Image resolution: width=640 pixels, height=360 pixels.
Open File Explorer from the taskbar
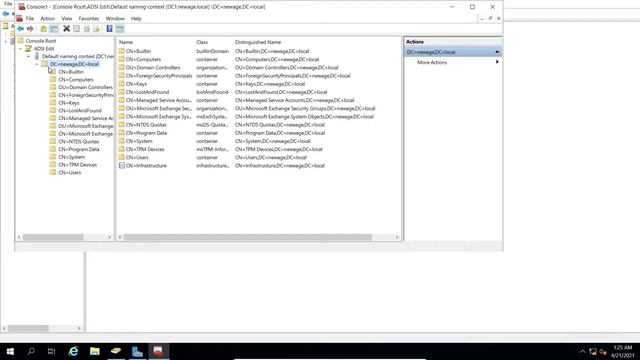pos(95,351)
